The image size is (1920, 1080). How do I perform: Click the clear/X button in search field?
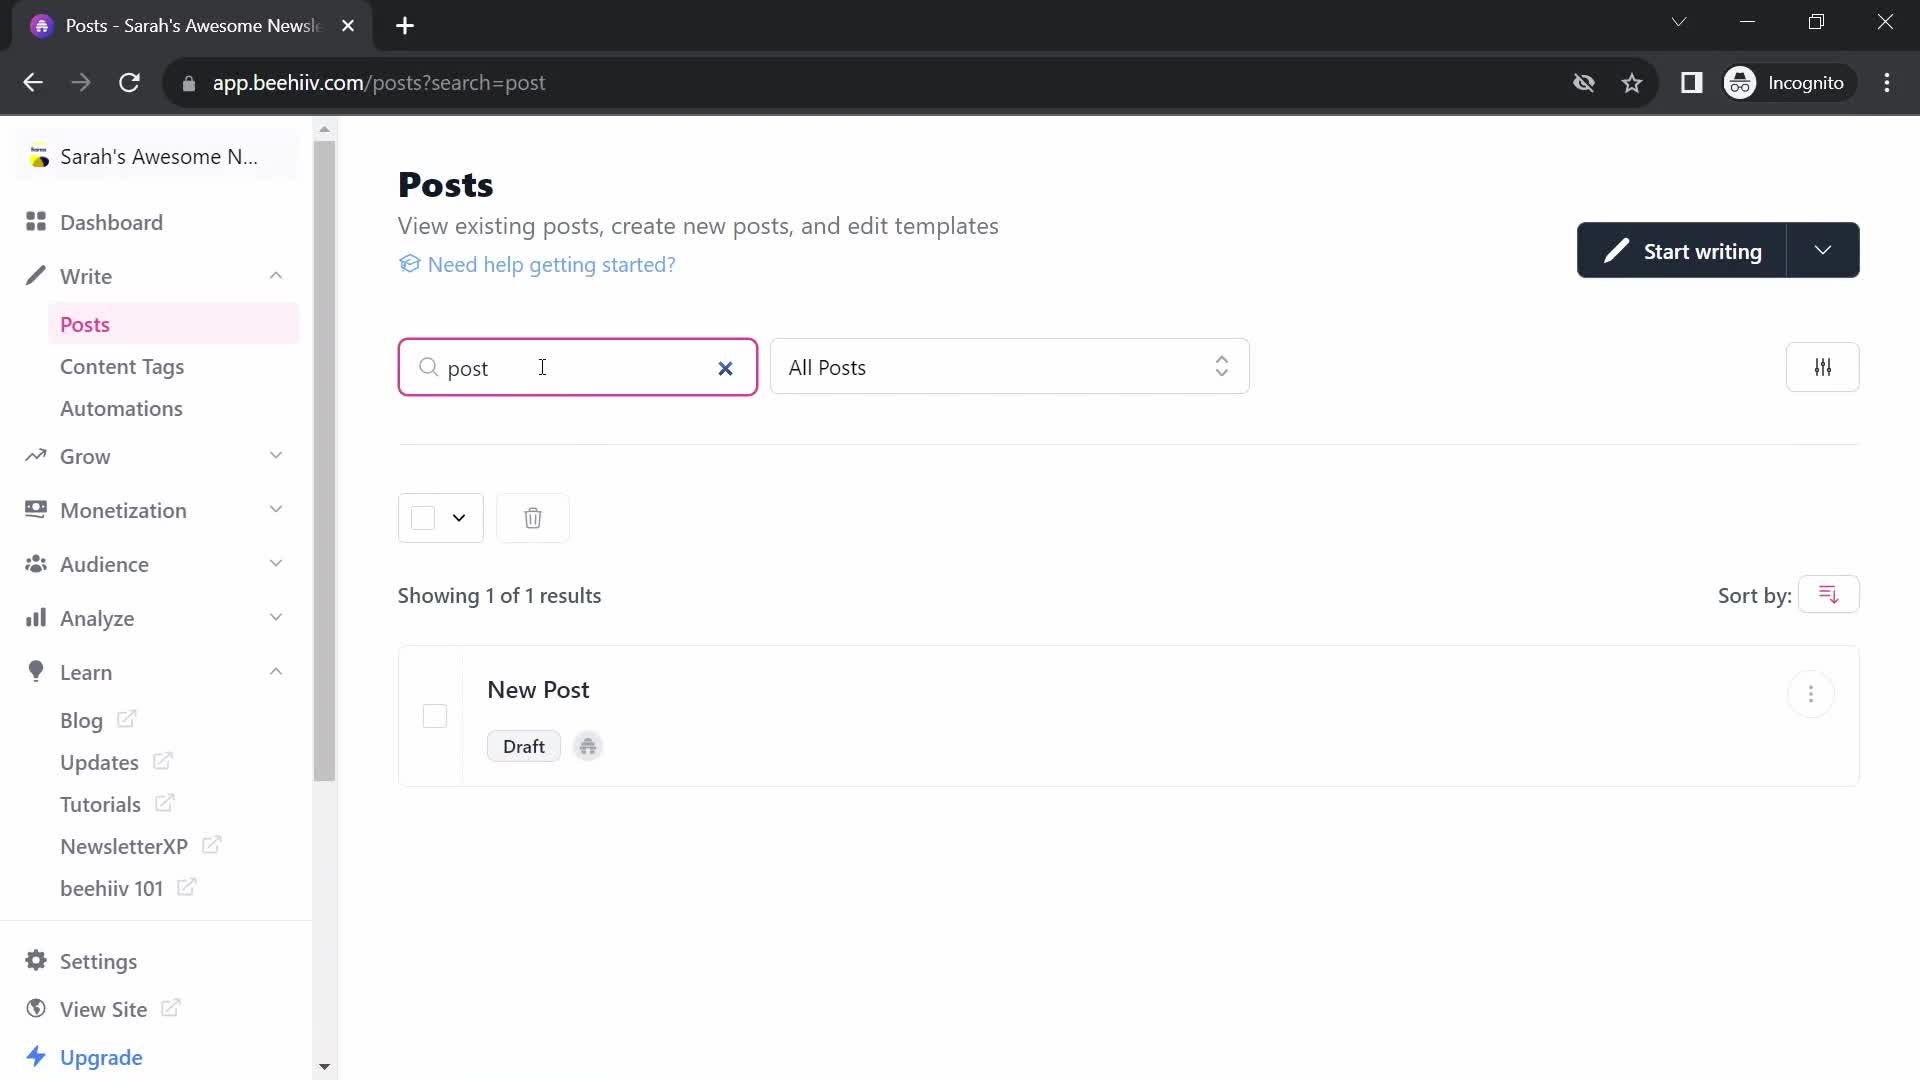pyautogui.click(x=727, y=369)
